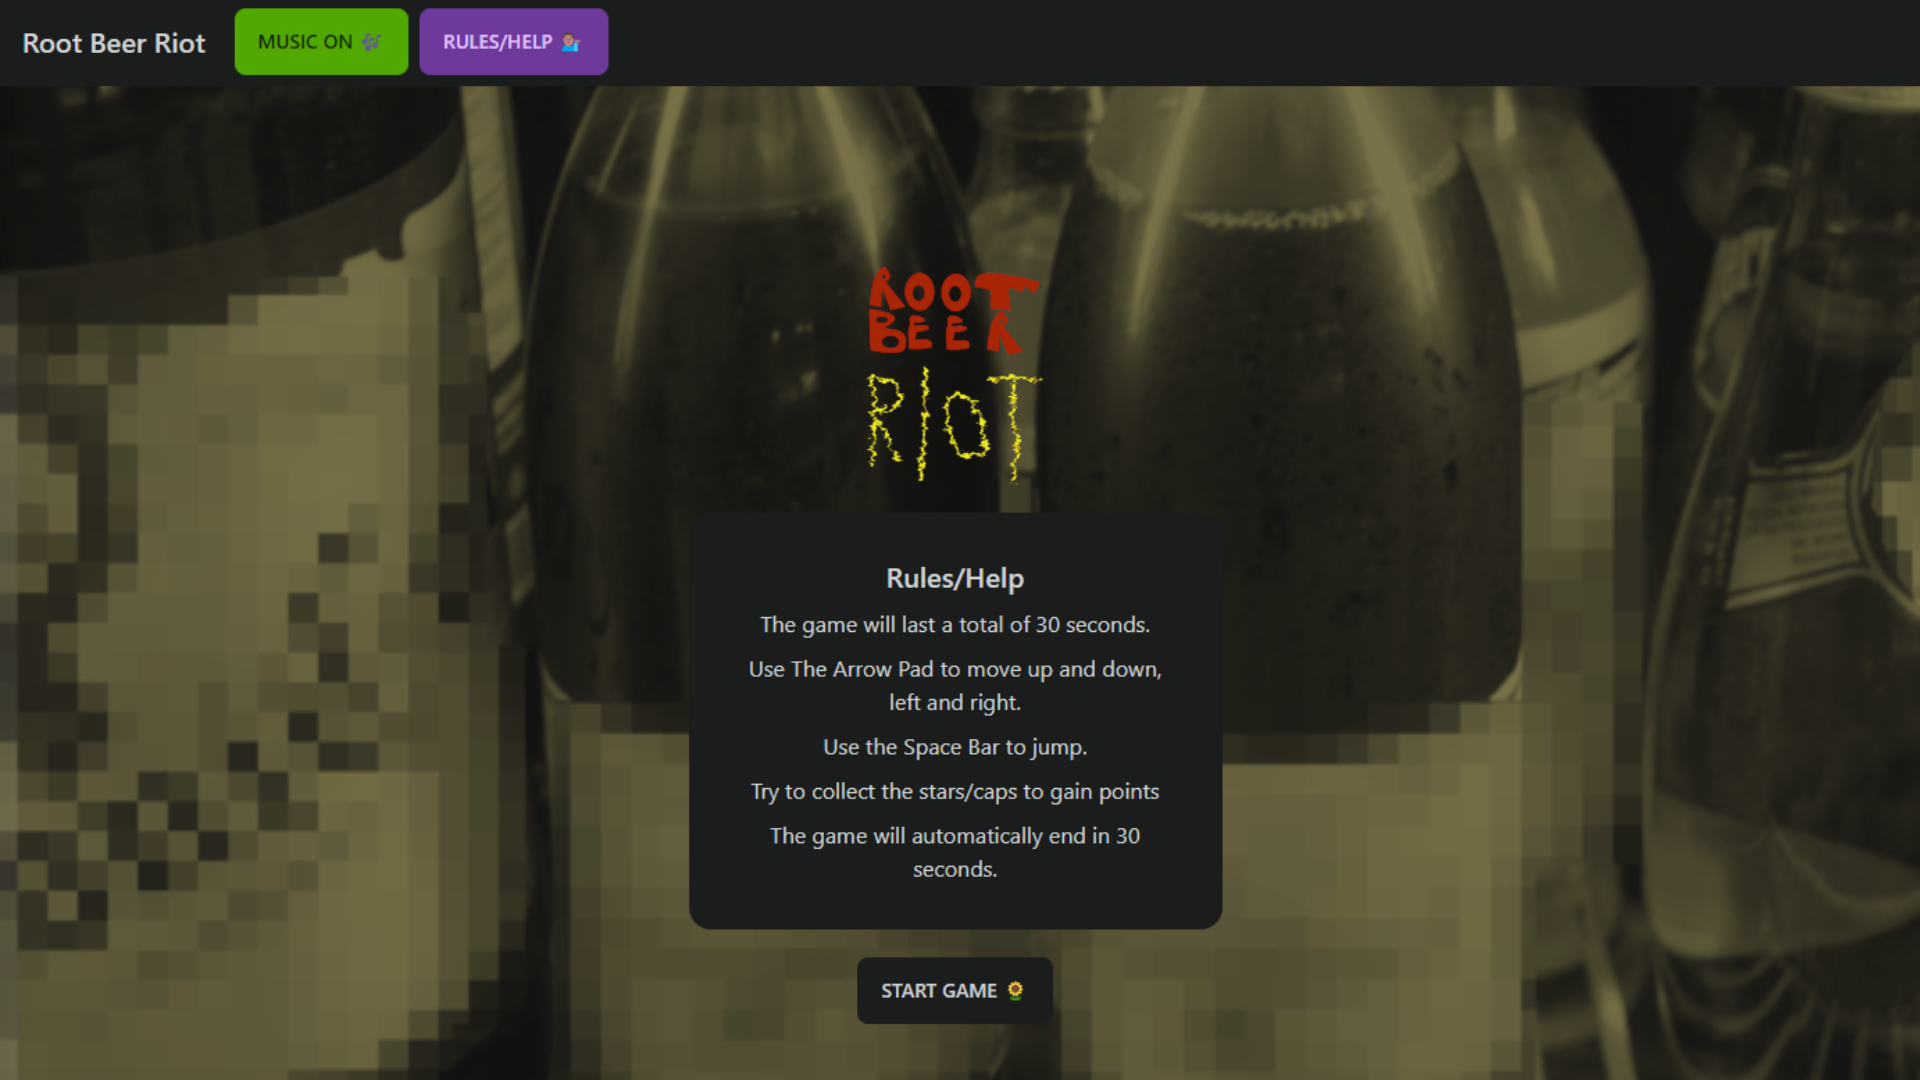Click the final 'seconds.' line in card

click(955, 870)
